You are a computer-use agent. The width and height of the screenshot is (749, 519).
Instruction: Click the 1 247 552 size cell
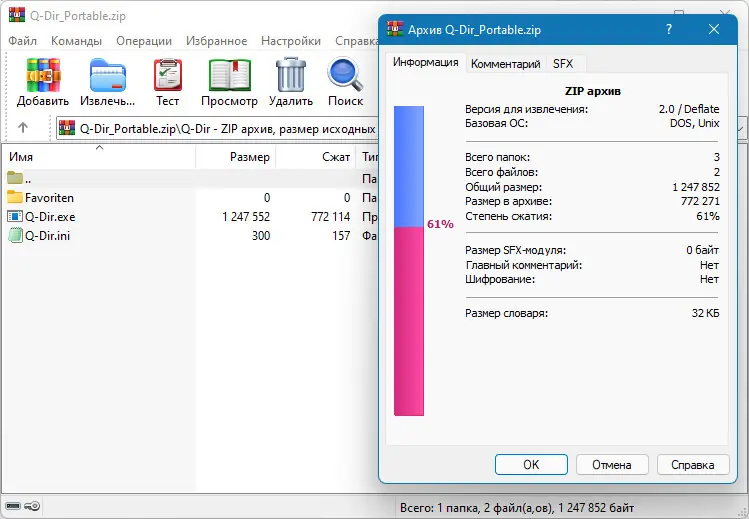tap(246, 216)
